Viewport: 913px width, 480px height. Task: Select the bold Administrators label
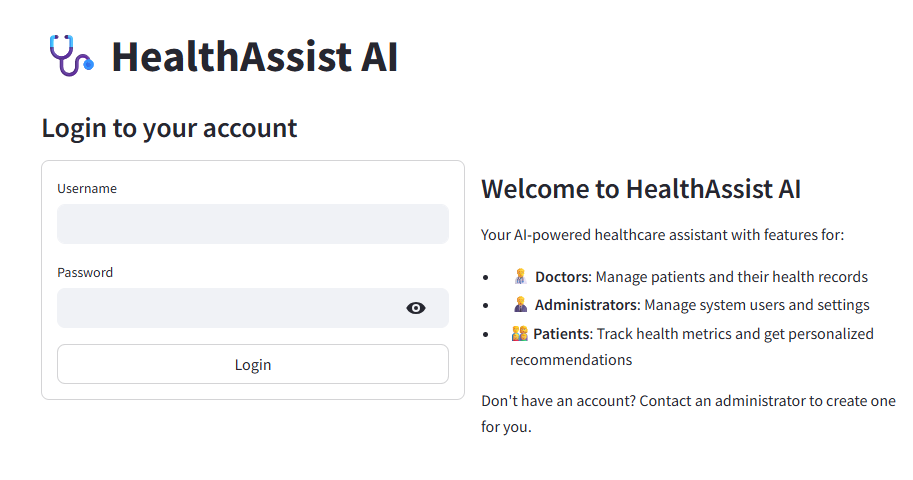pyautogui.click(x=585, y=305)
